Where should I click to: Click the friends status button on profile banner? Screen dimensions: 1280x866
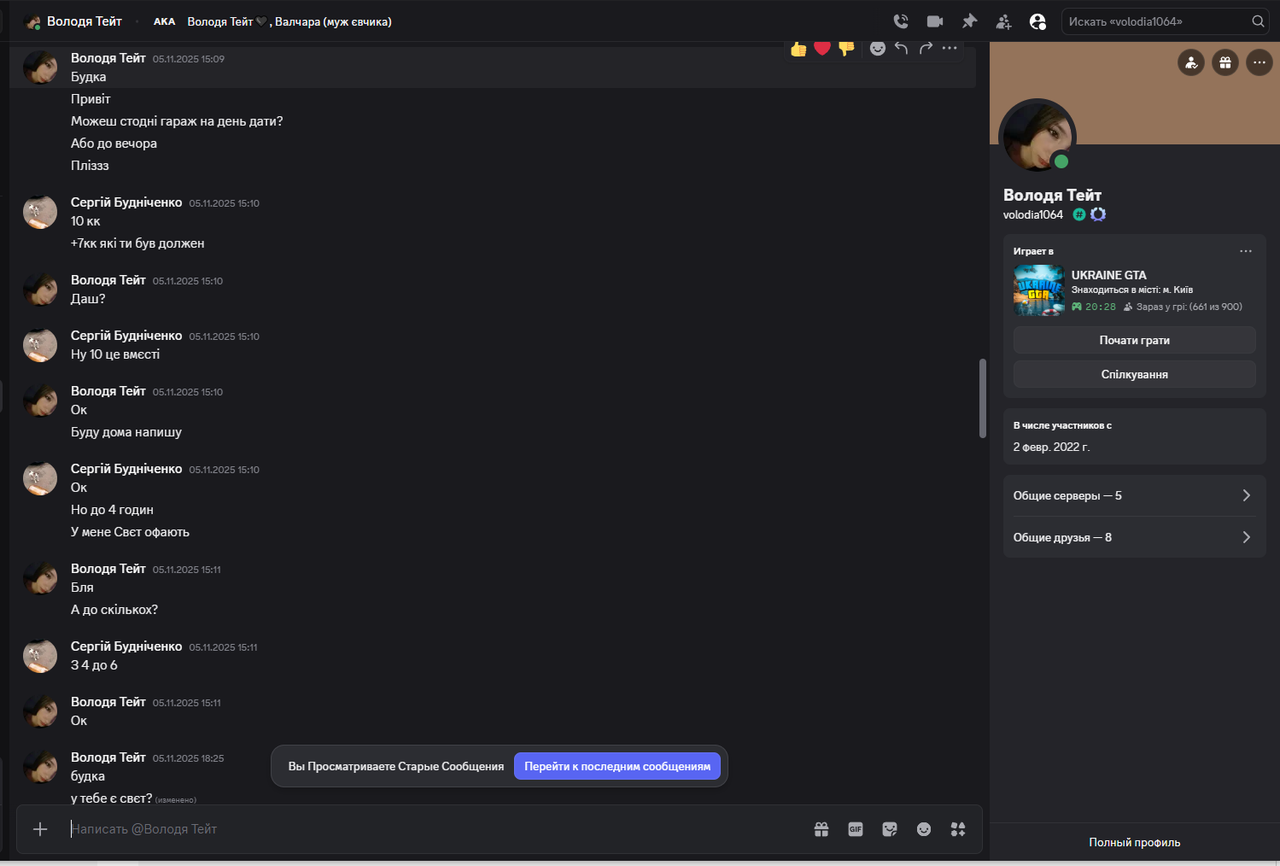point(1191,63)
